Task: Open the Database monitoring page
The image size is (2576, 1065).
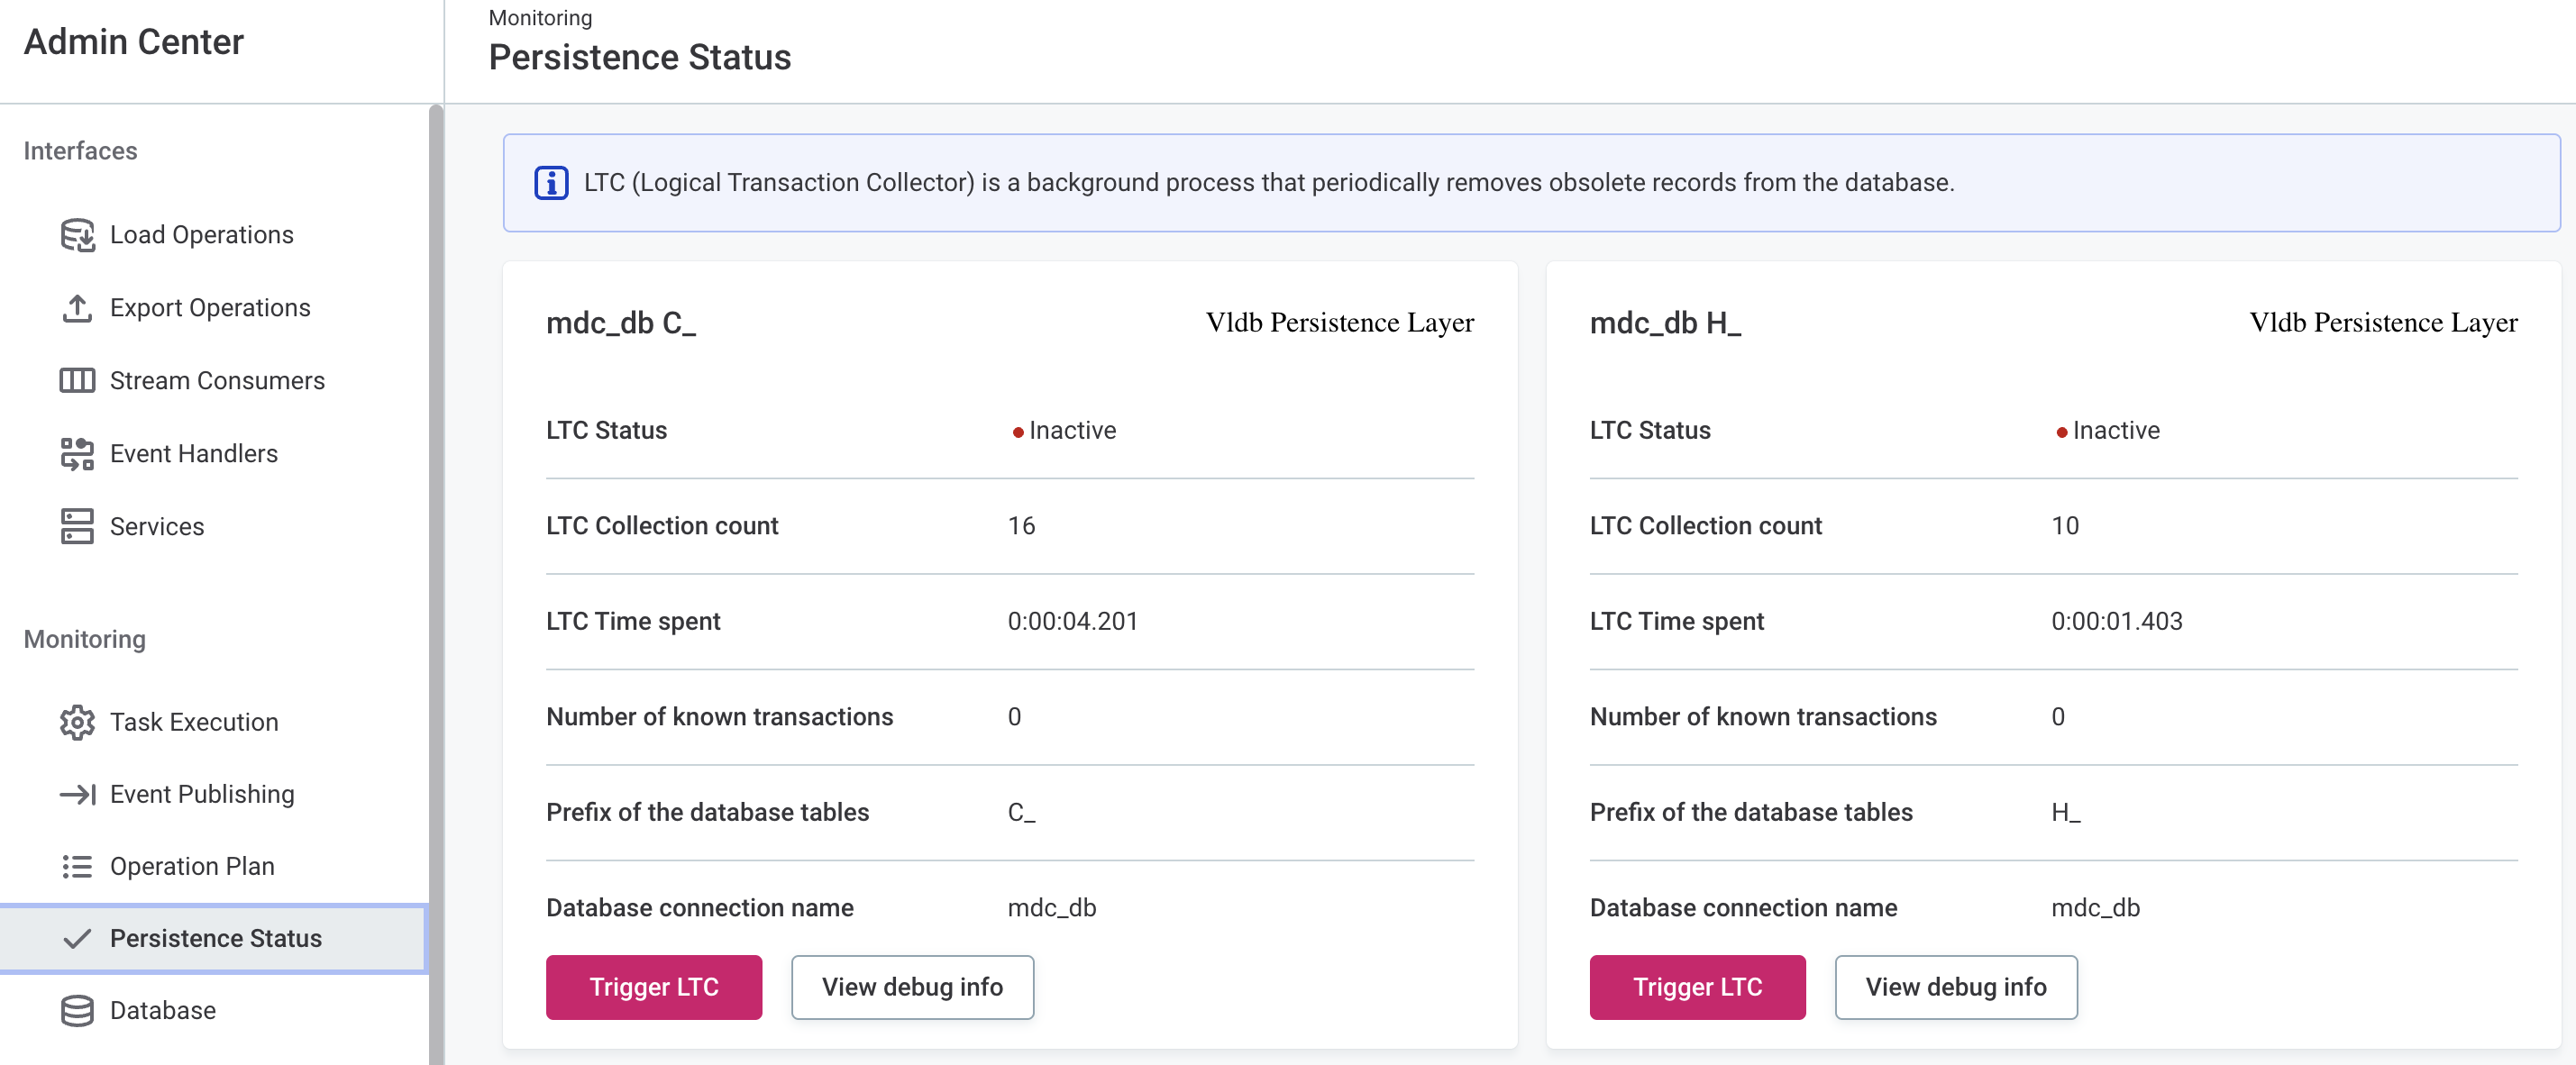Action: click(162, 1010)
